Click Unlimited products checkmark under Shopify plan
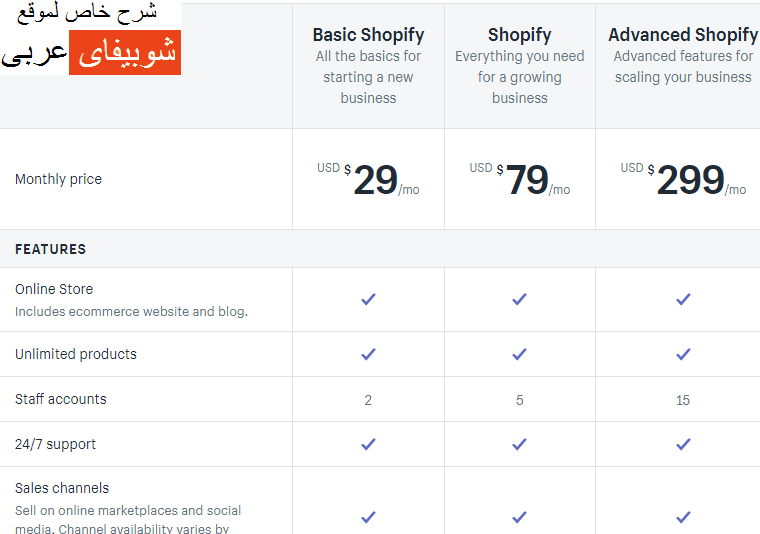Screen dimensions: 760x534 coord(519,354)
